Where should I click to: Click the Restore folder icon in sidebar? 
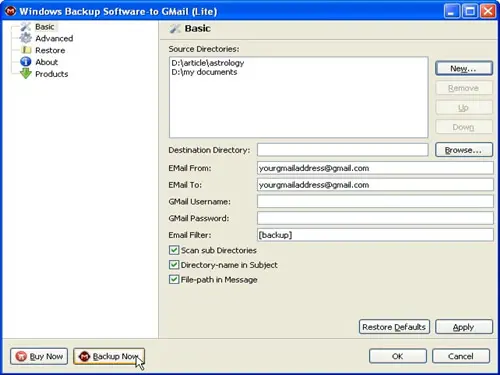coord(26,50)
